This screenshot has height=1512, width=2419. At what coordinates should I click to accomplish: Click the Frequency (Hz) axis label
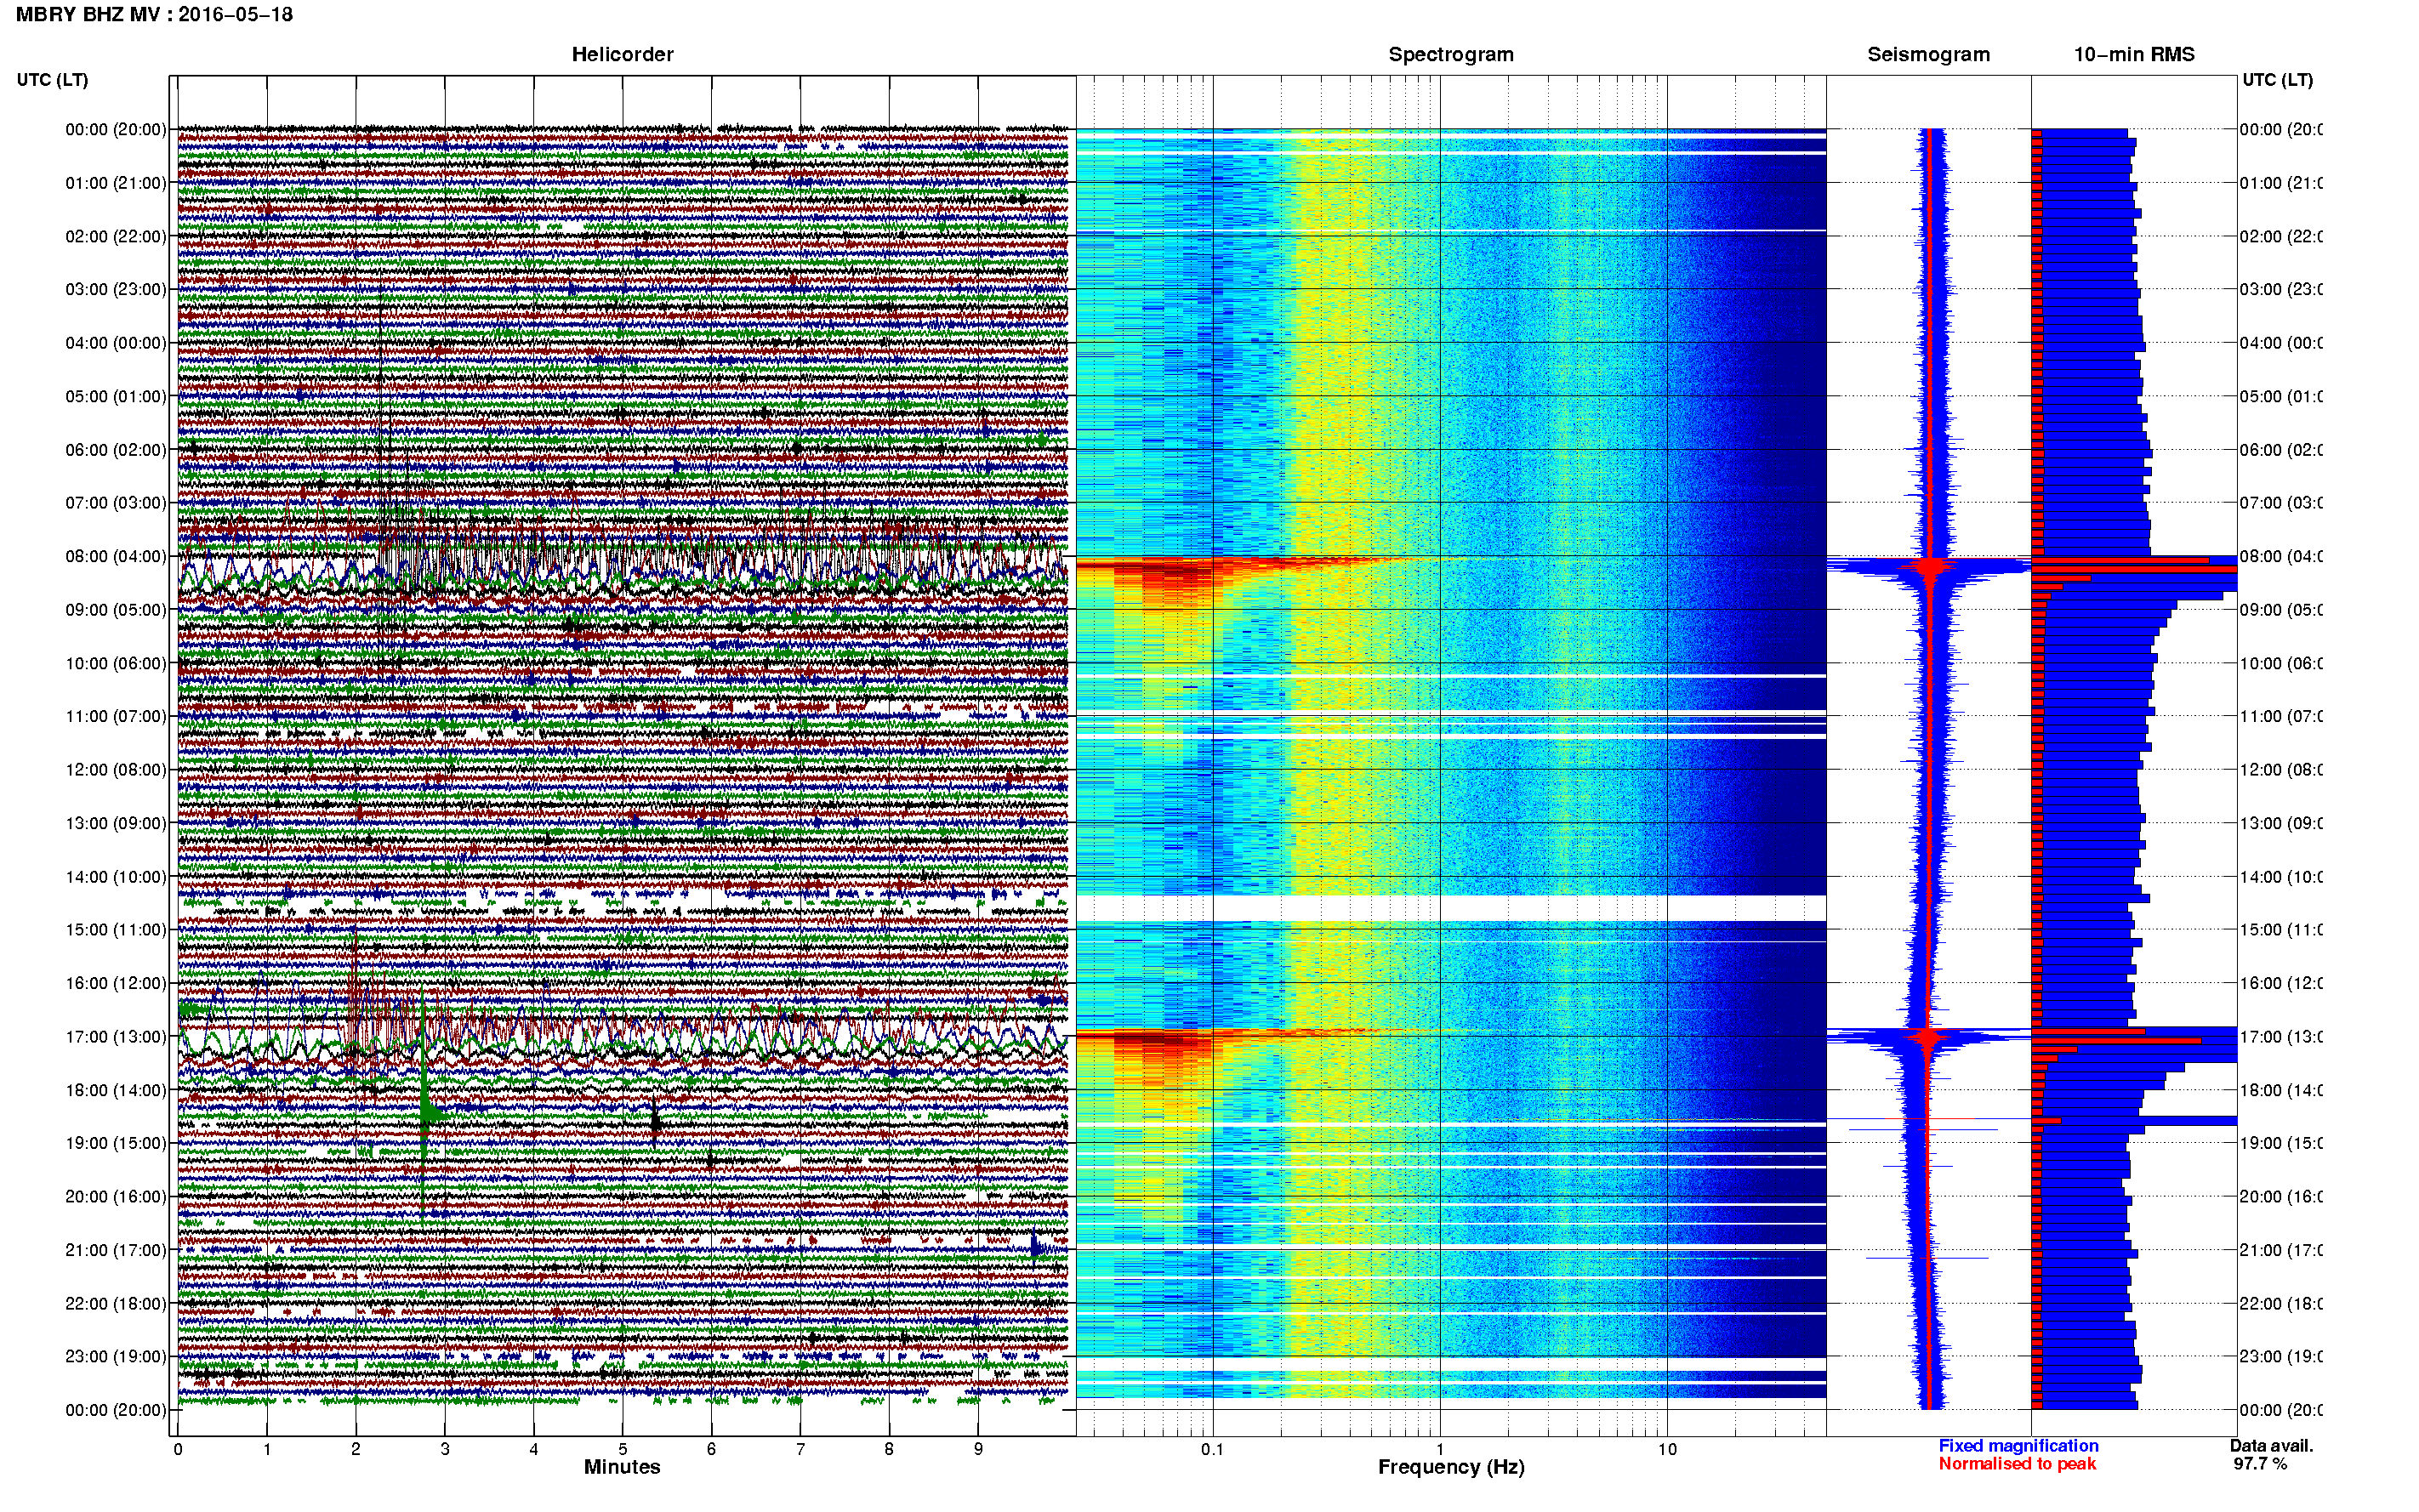(1451, 1467)
